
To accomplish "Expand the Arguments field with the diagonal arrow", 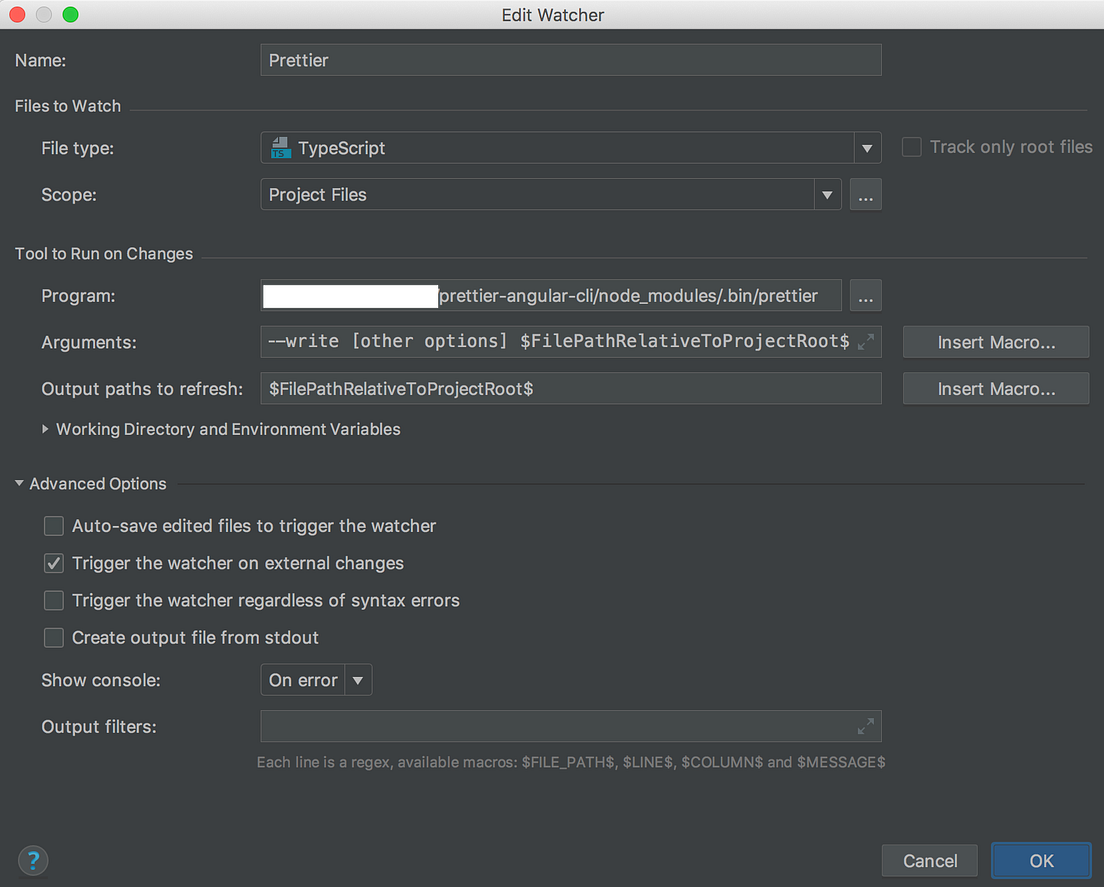I will click(866, 341).
